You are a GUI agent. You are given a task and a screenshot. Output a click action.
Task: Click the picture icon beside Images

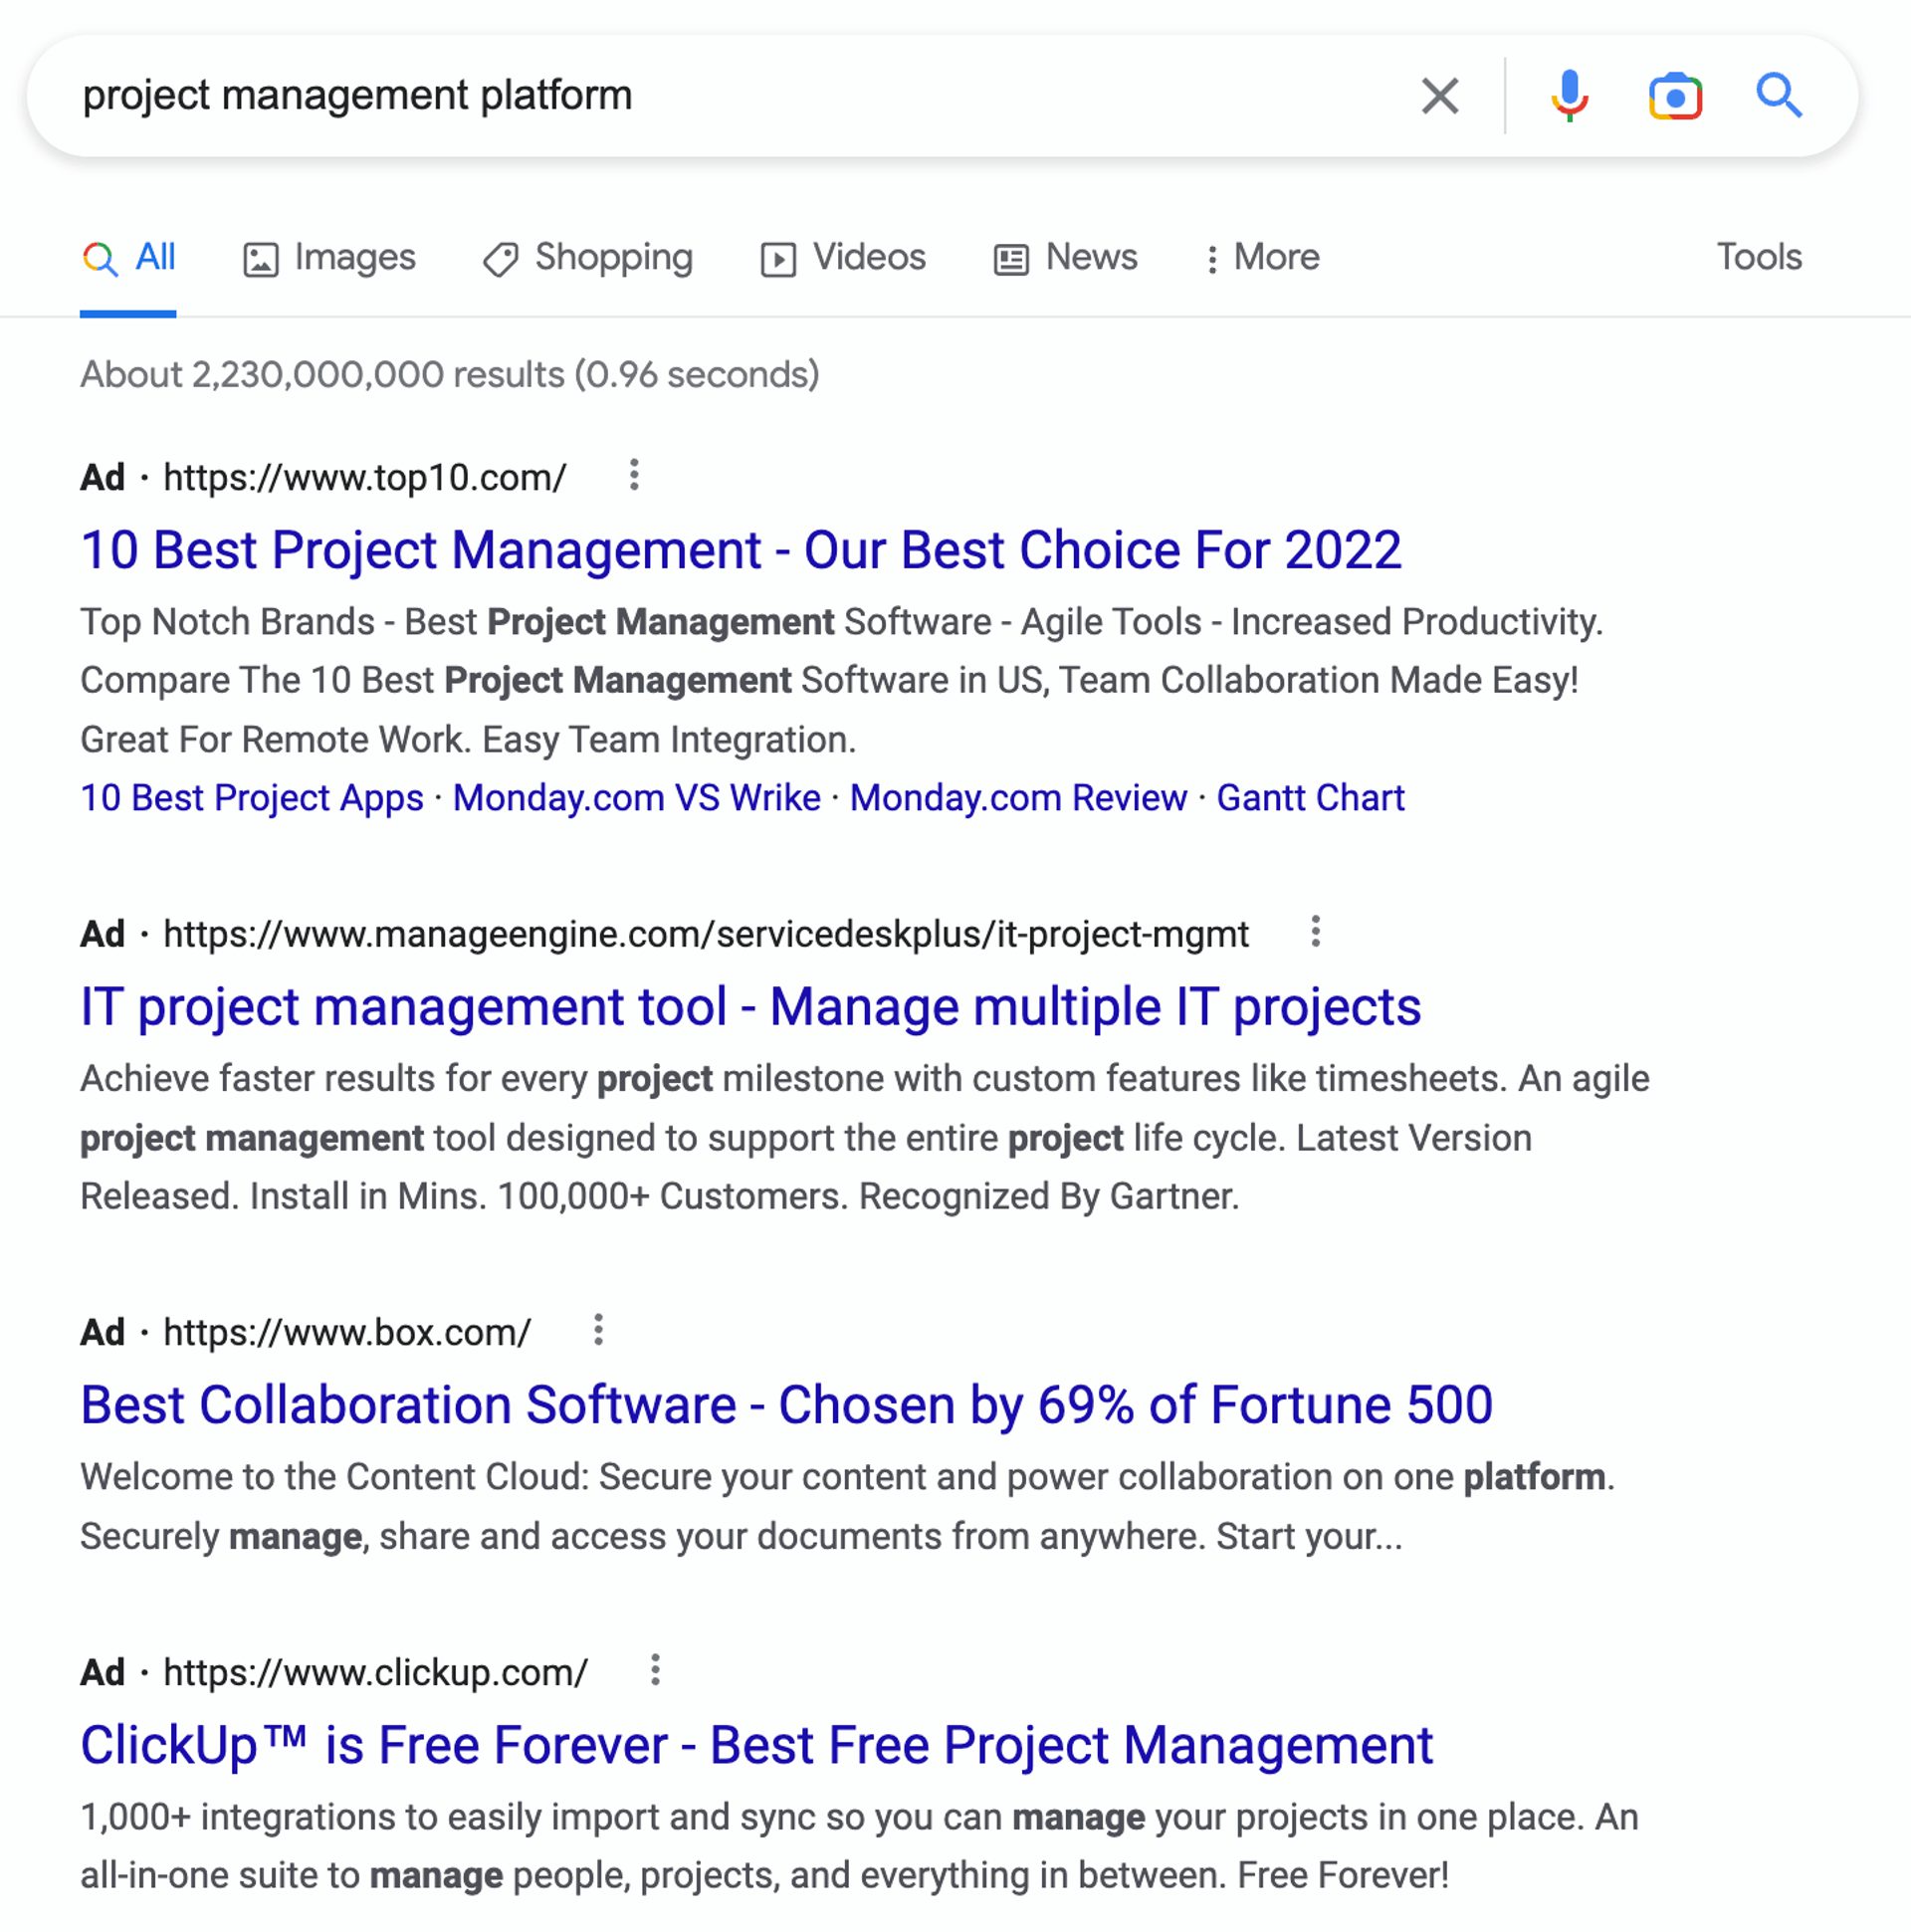pyautogui.click(x=259, y=257)
